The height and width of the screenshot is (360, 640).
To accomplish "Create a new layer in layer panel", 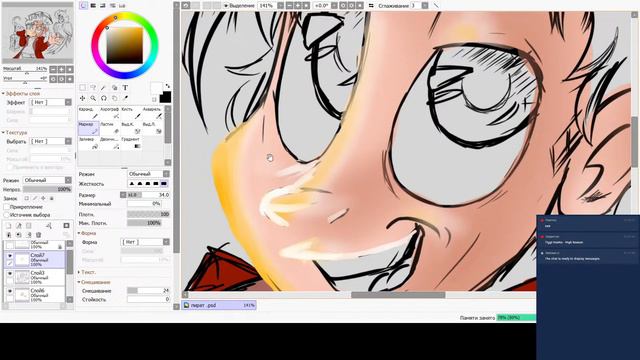I will tap(8, 226).
